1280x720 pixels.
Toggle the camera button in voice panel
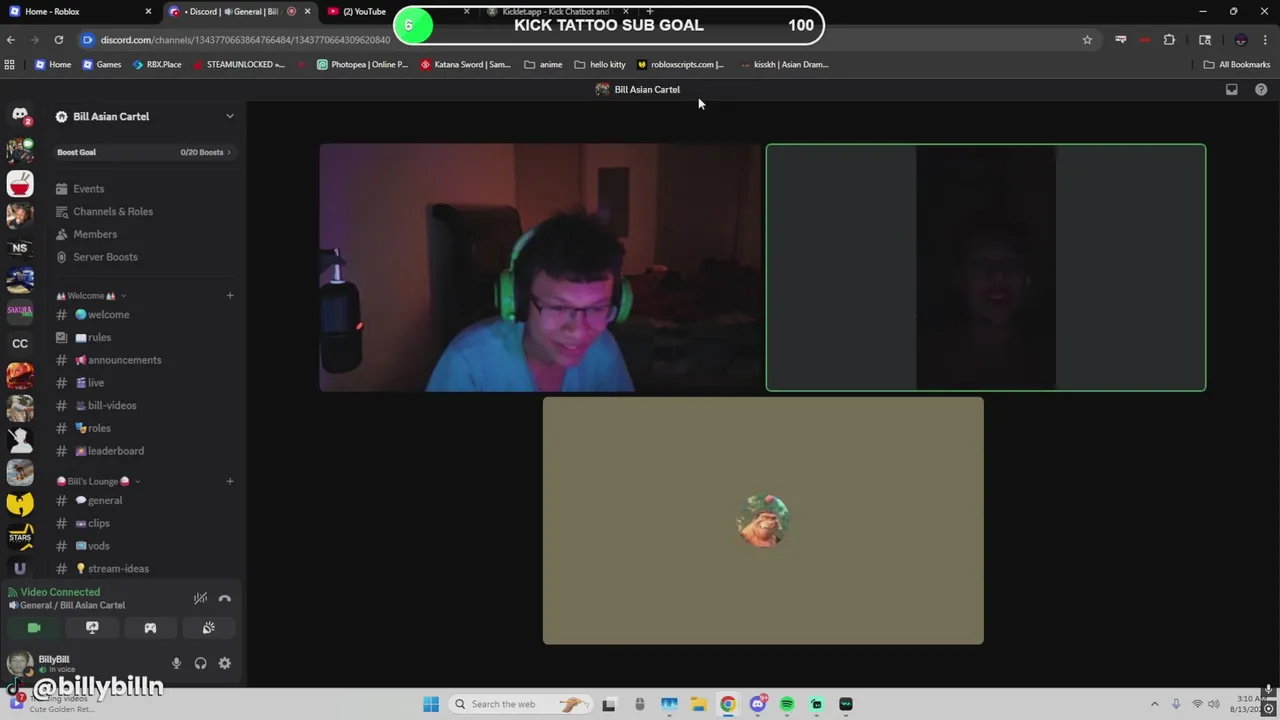pos(34,628)
